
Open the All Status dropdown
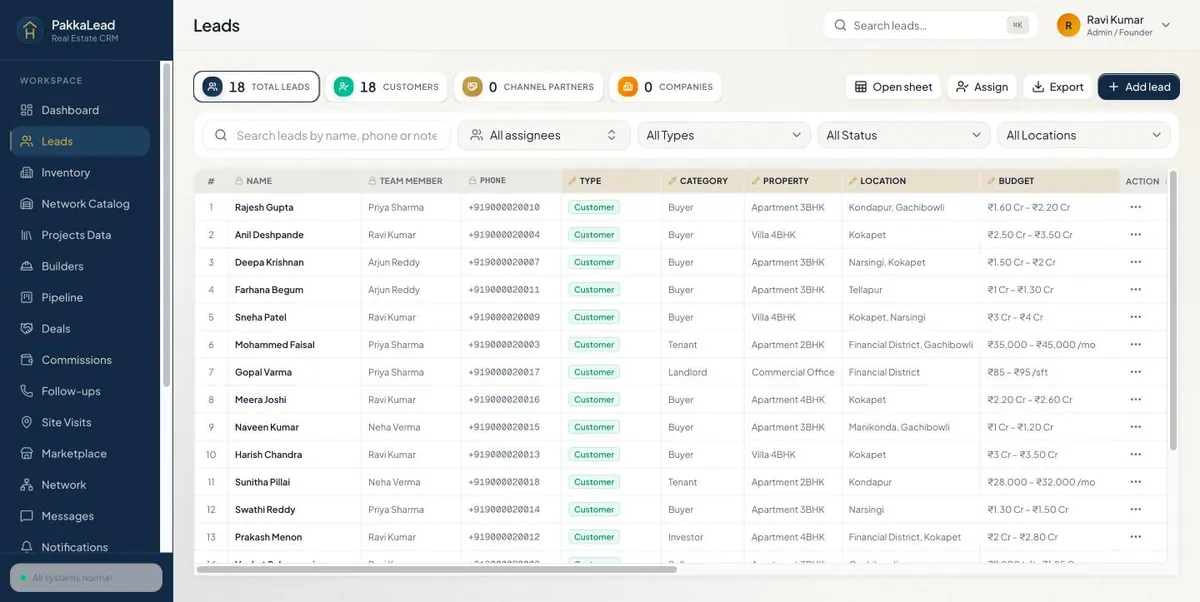[x=904, y=135]
